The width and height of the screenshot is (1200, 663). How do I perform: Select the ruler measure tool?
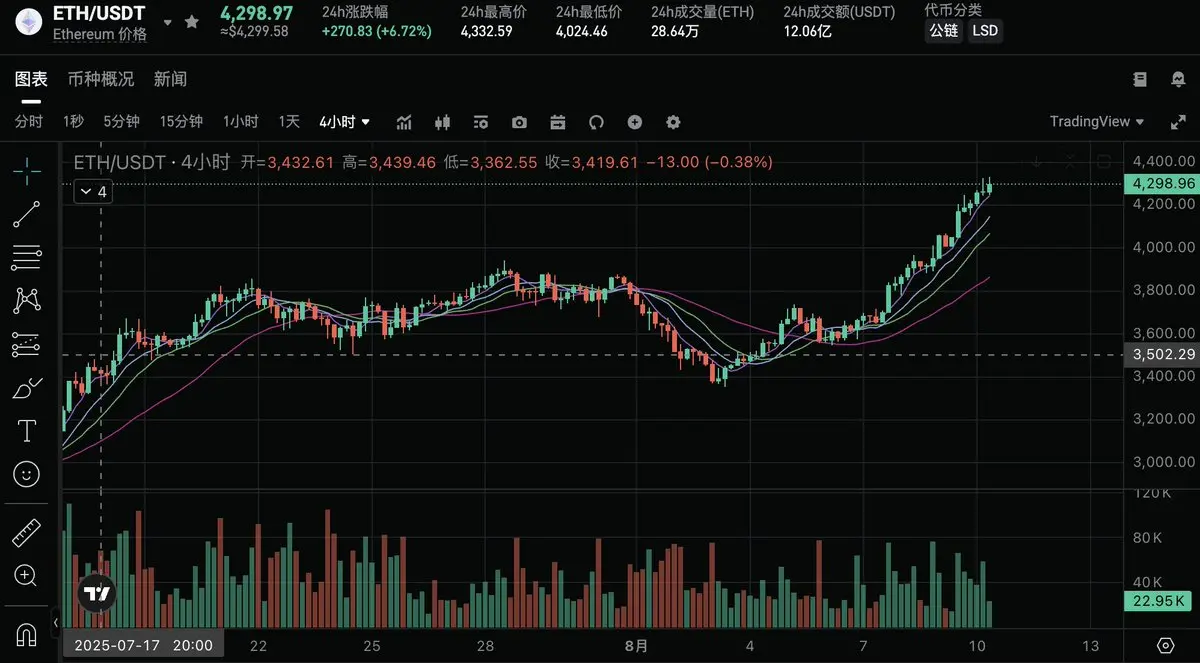[27, 532]
